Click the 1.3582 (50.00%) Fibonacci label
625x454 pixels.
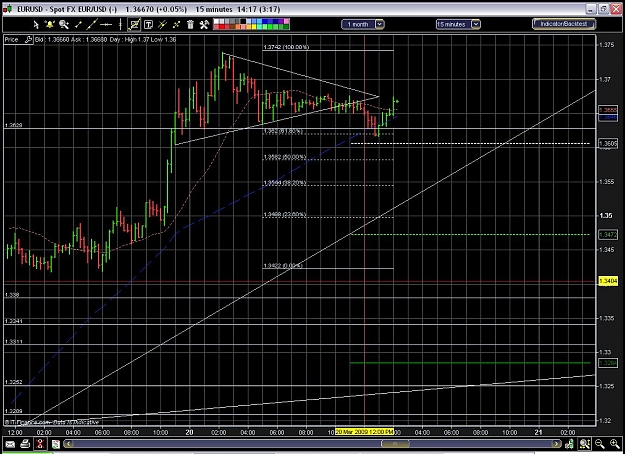coord(285,157)
